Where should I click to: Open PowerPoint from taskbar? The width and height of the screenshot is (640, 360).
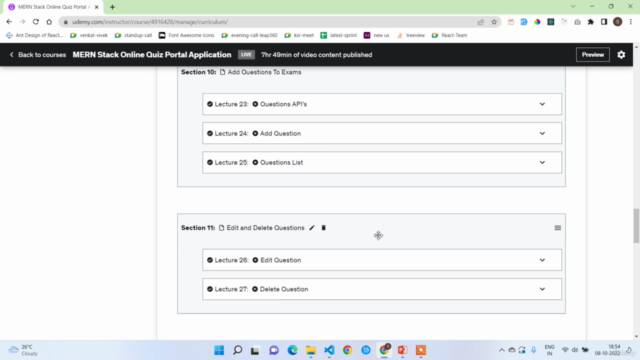(402, 350)
